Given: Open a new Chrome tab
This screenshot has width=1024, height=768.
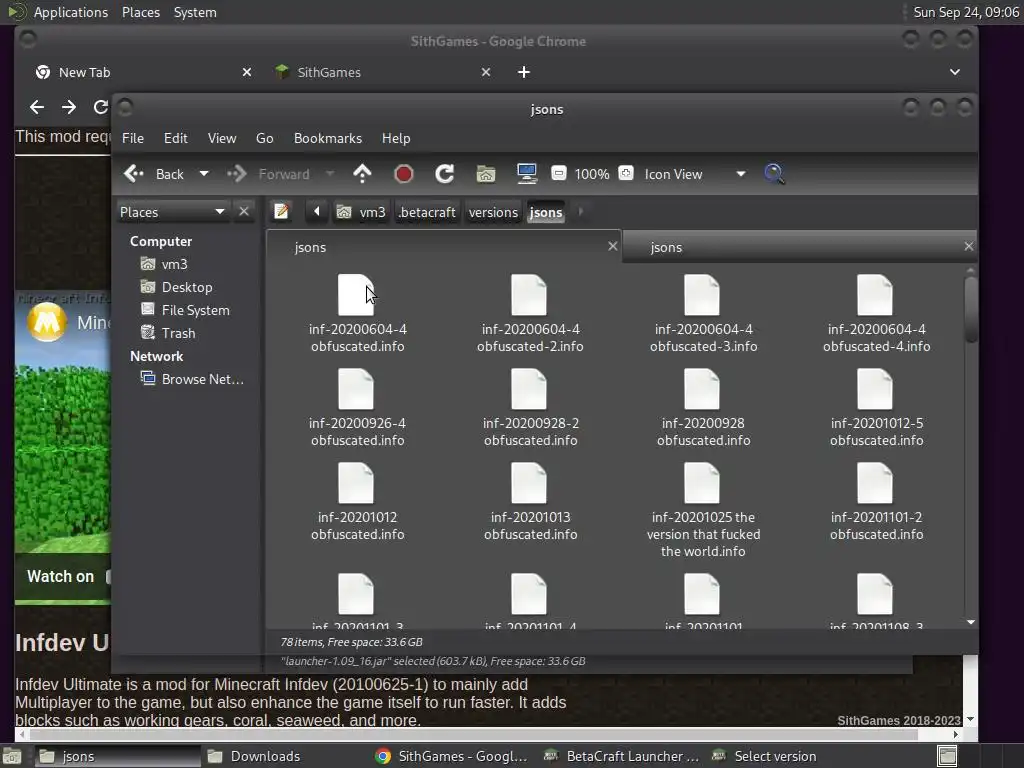Looking at the screenshot, I should pos(524,72).
